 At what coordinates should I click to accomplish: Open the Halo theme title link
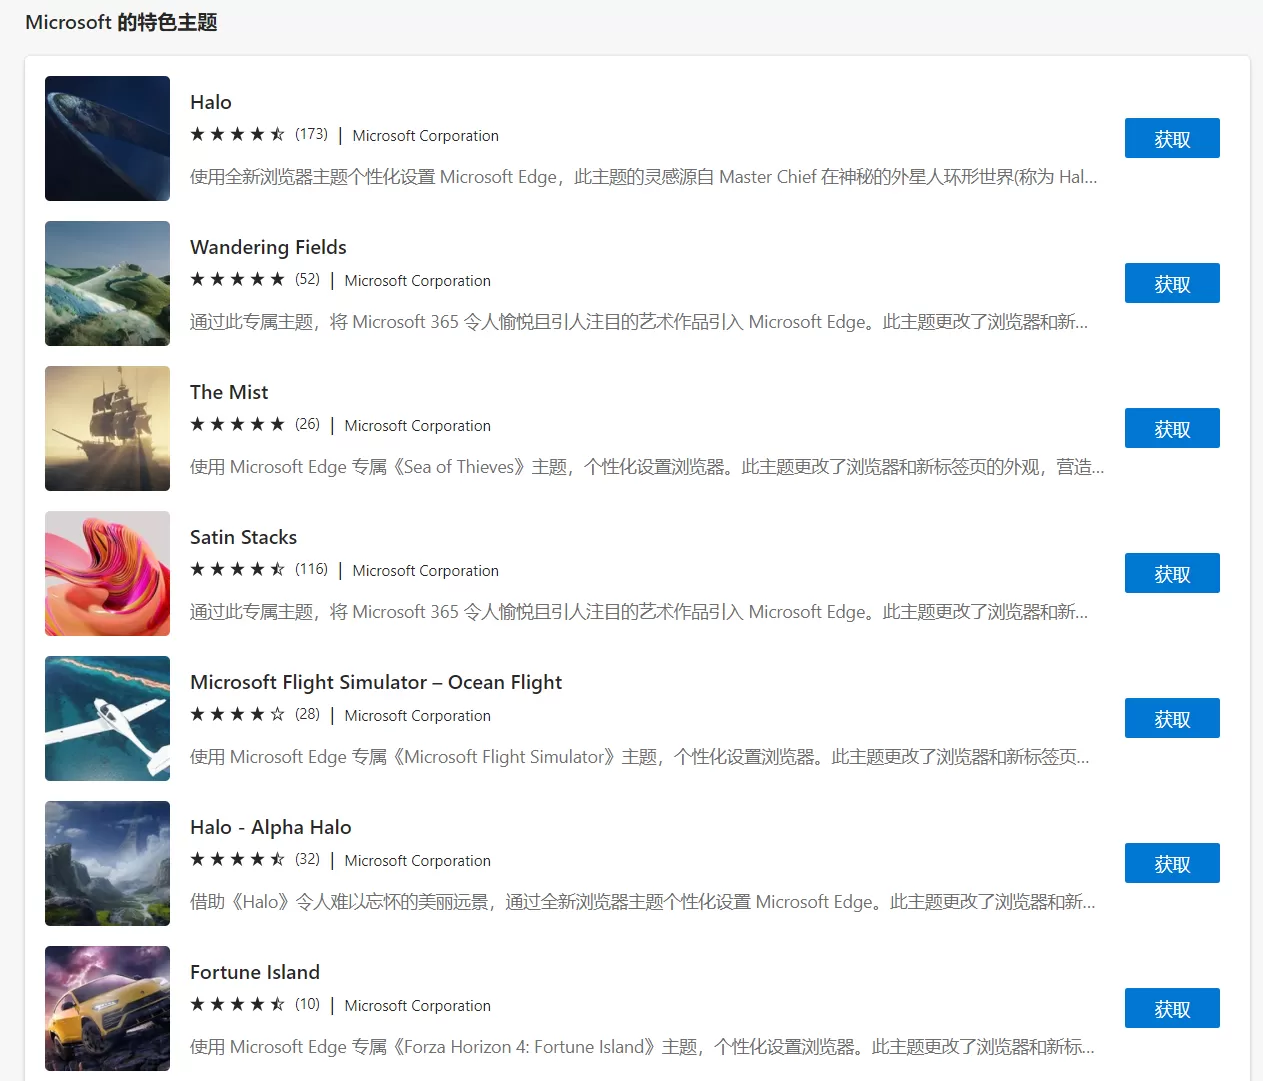click(211, 102)
